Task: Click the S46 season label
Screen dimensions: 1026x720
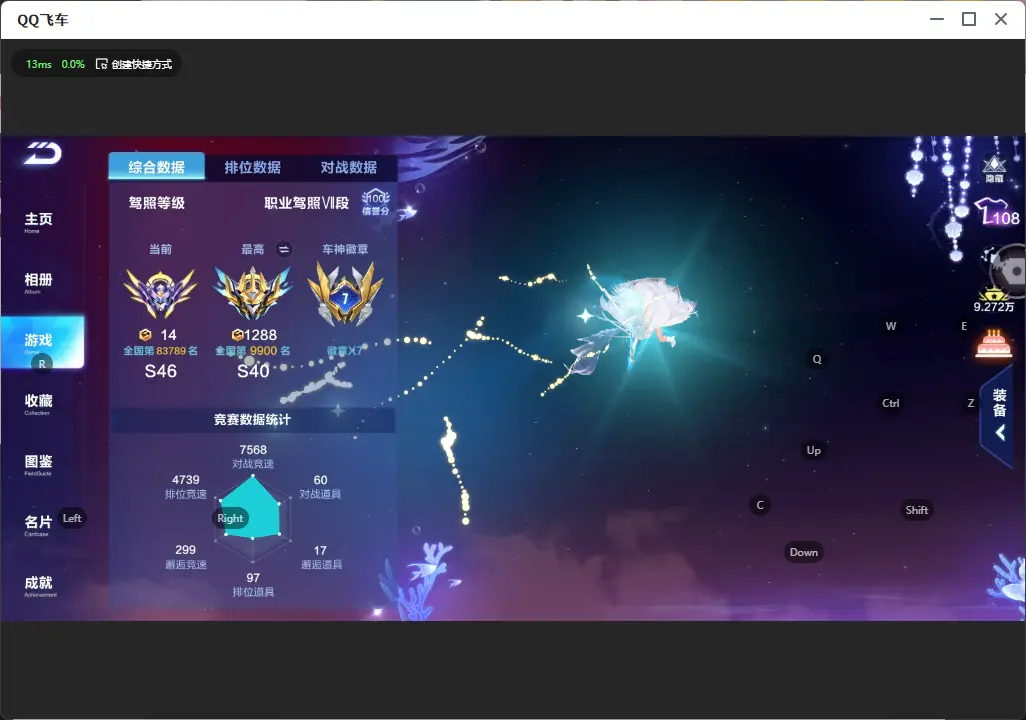Action: 160,371
